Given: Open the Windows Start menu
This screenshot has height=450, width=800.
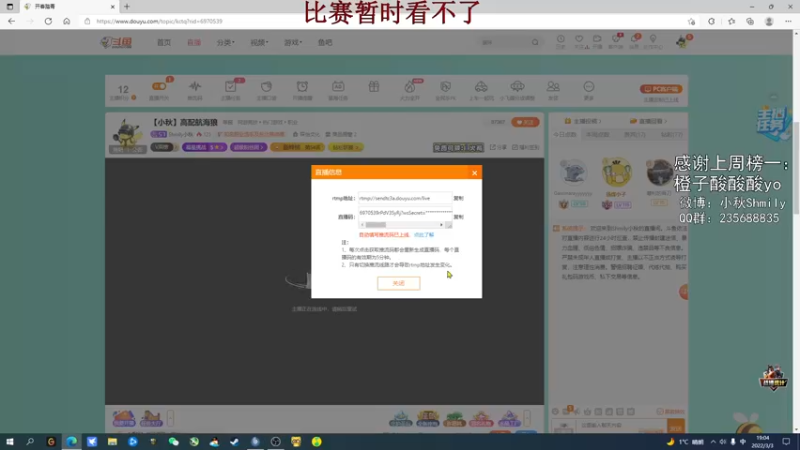Looking at the screenshot, I should [x=10, y=442].
